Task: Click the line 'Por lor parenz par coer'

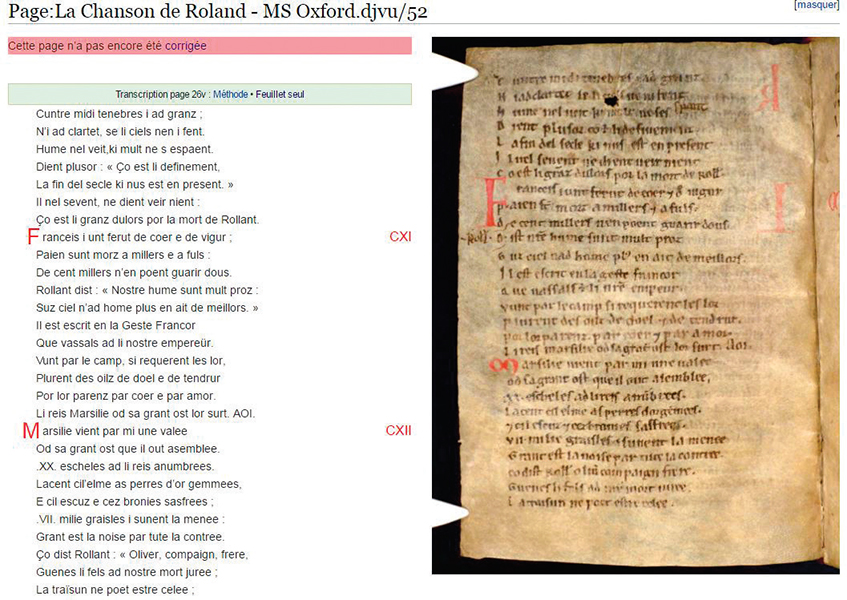Action: coord(126,396)
